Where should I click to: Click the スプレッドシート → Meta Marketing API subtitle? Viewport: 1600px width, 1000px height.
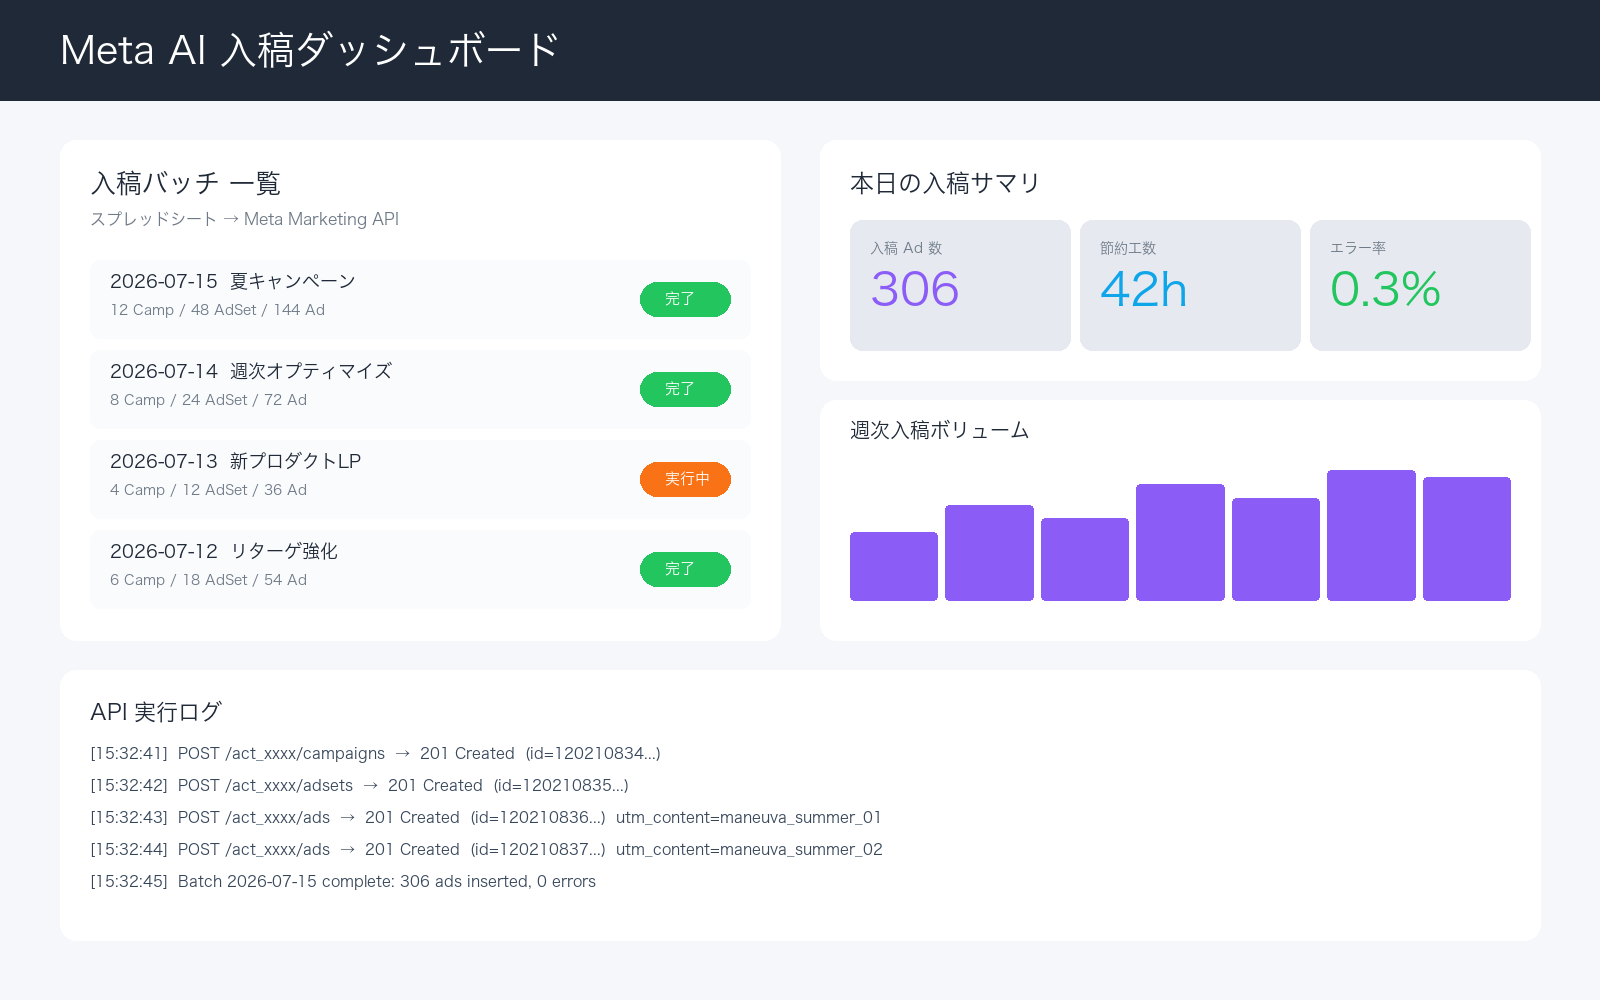point(244,219)
